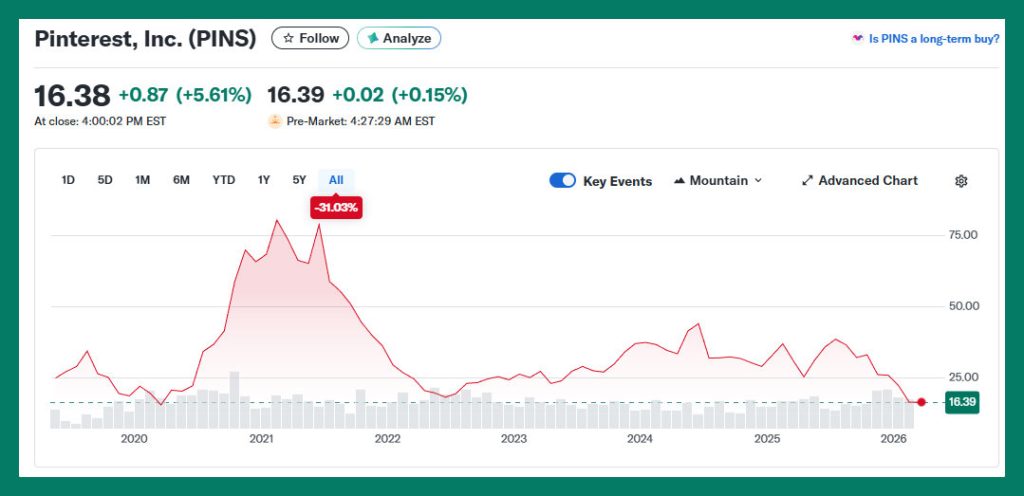Switch to the 5D time range
Image resolution: width=1024 pixels, height=496 pixels.
105,180
